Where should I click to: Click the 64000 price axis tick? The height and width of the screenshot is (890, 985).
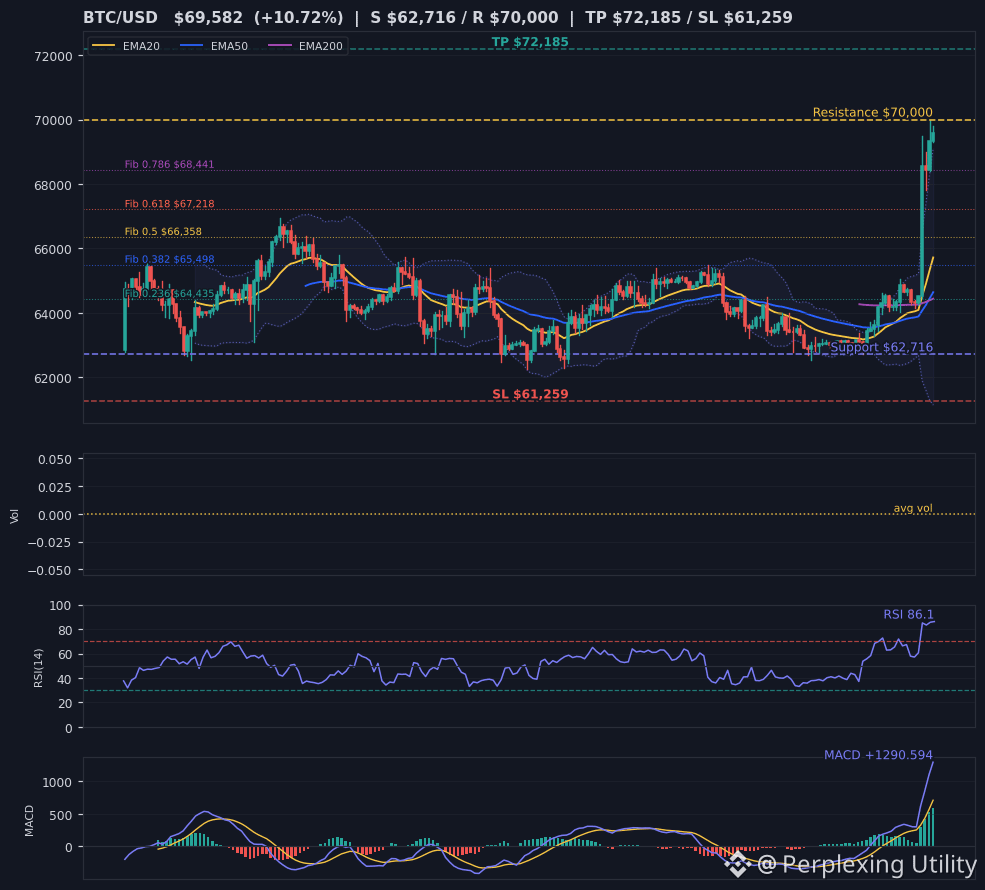(x=53, y=314)
